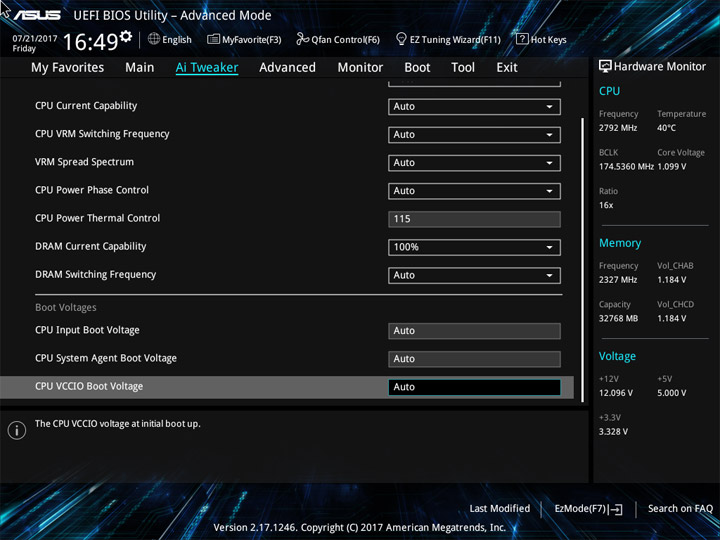
Task: Click the Memory frequency 2327 MHz value
Action: pyautogui.click(x=618, y=280)
